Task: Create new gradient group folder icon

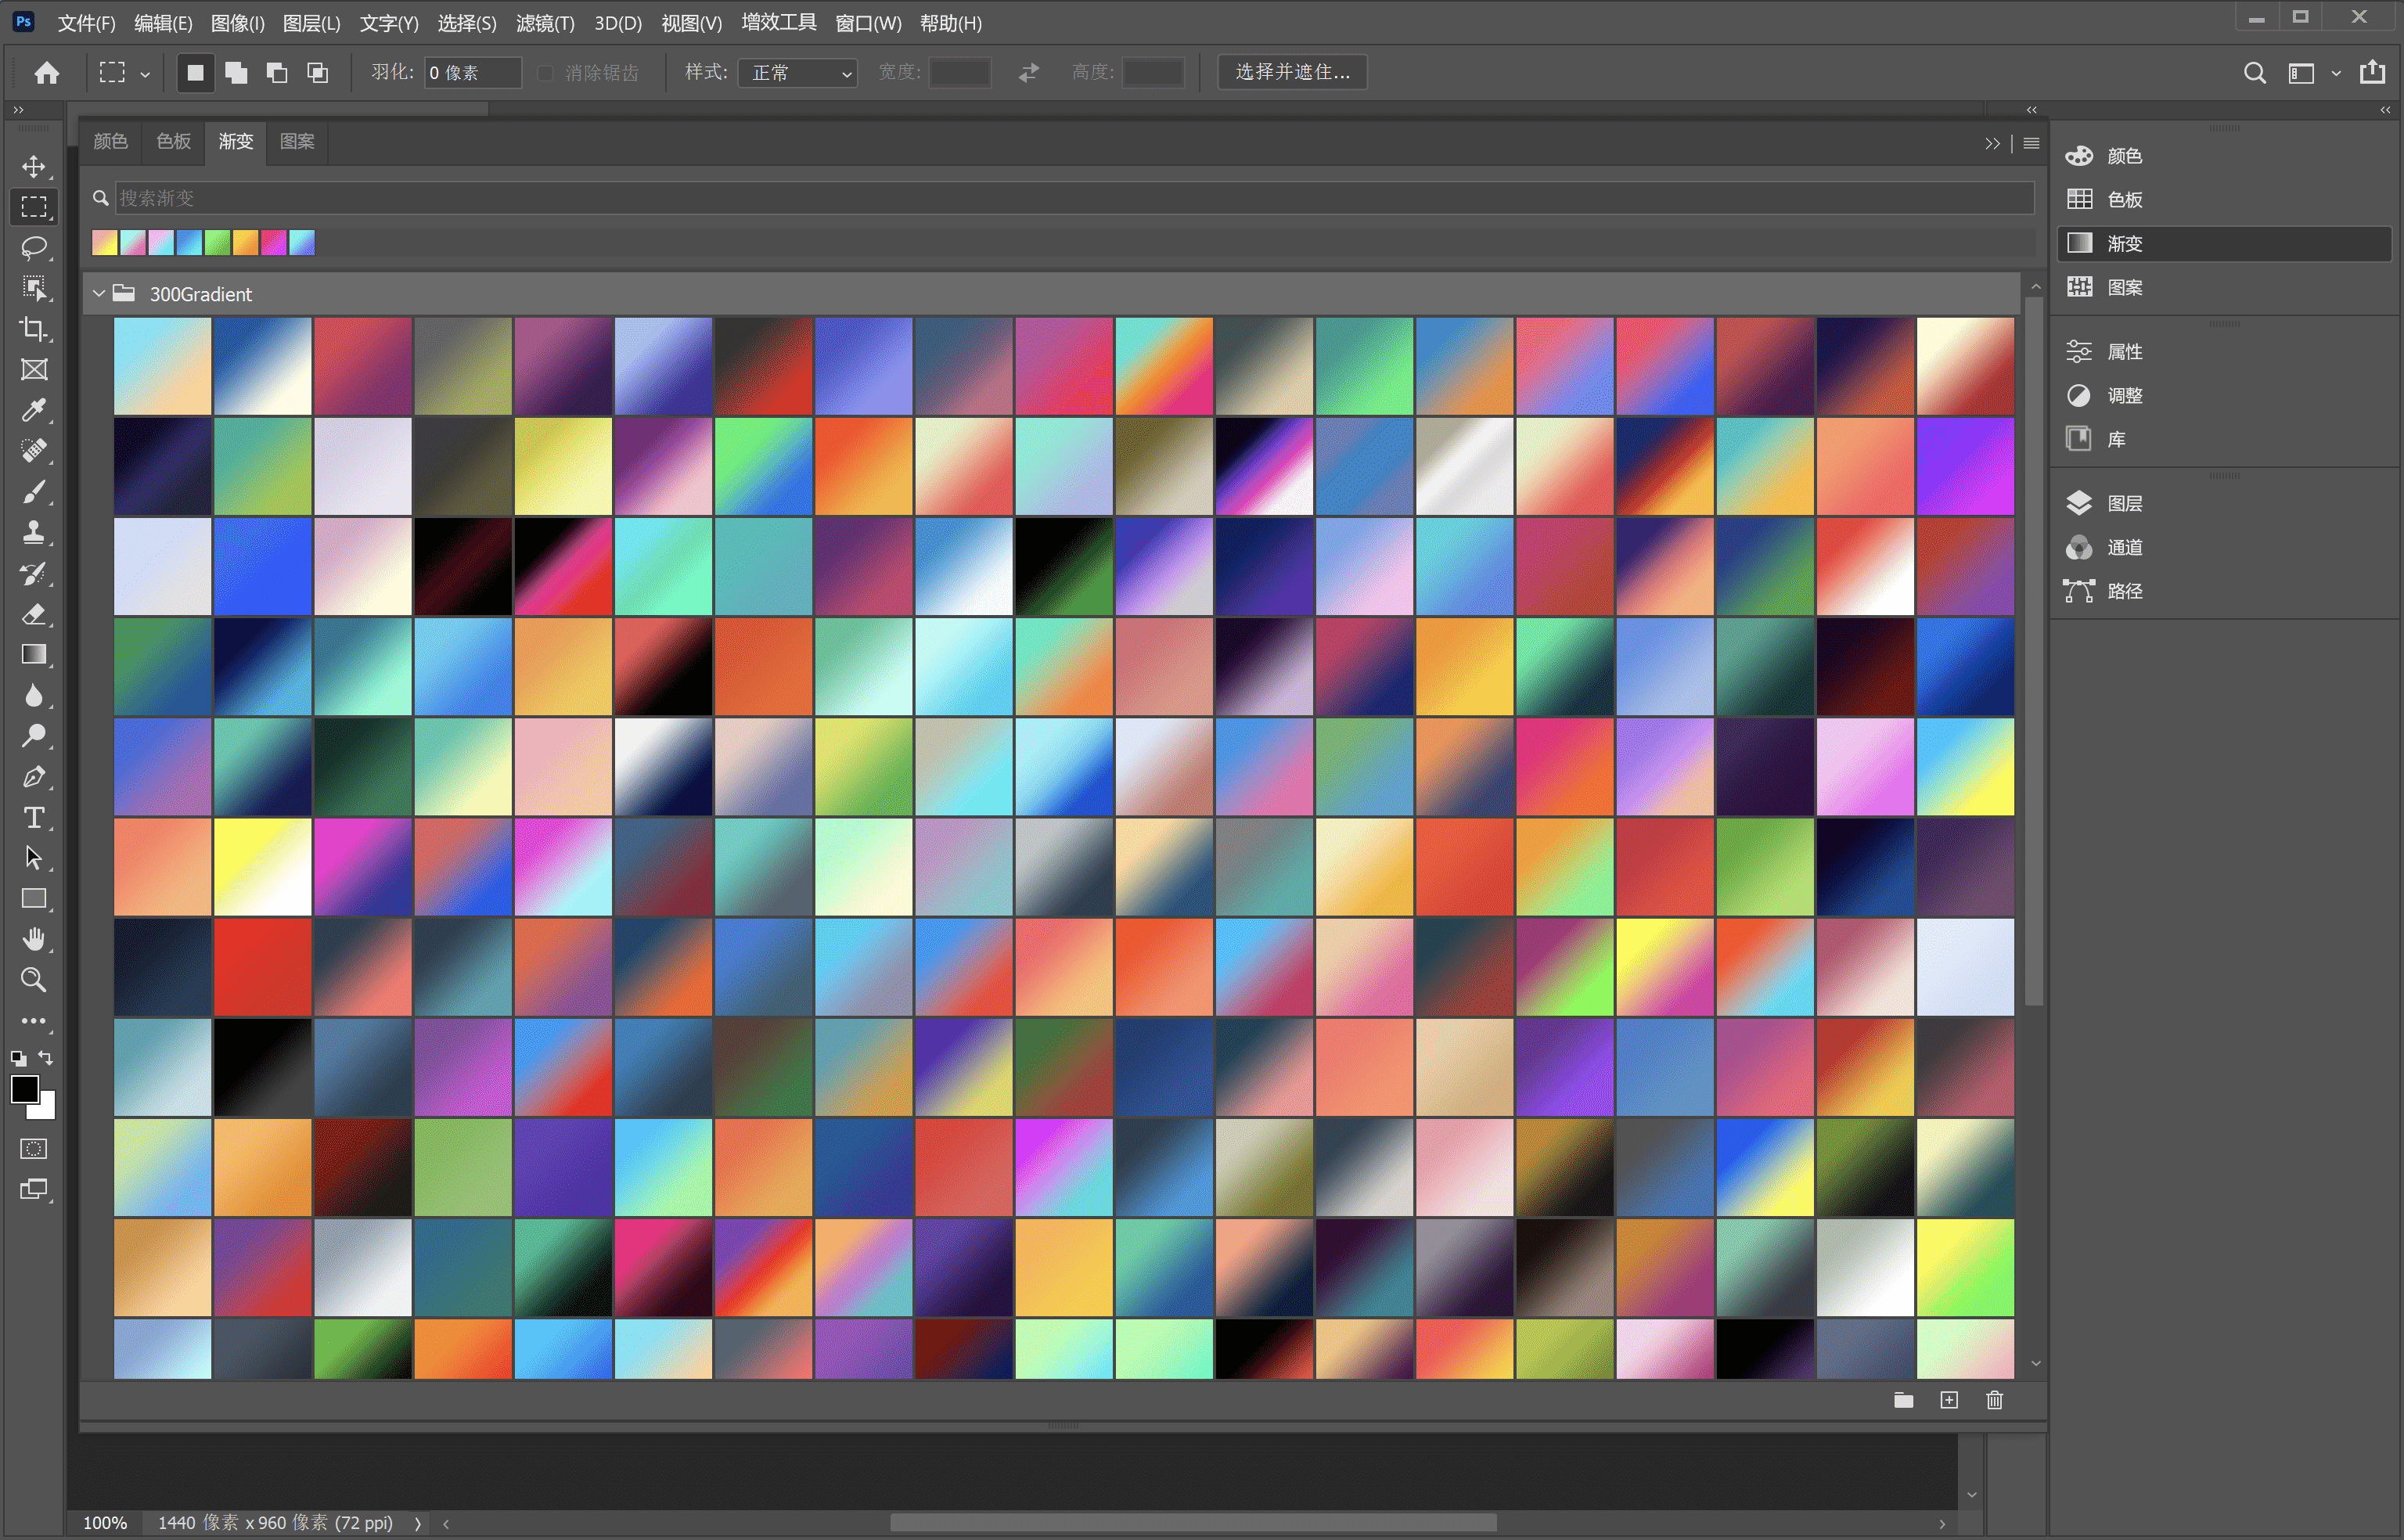Action: (x=1903, y=1400)
